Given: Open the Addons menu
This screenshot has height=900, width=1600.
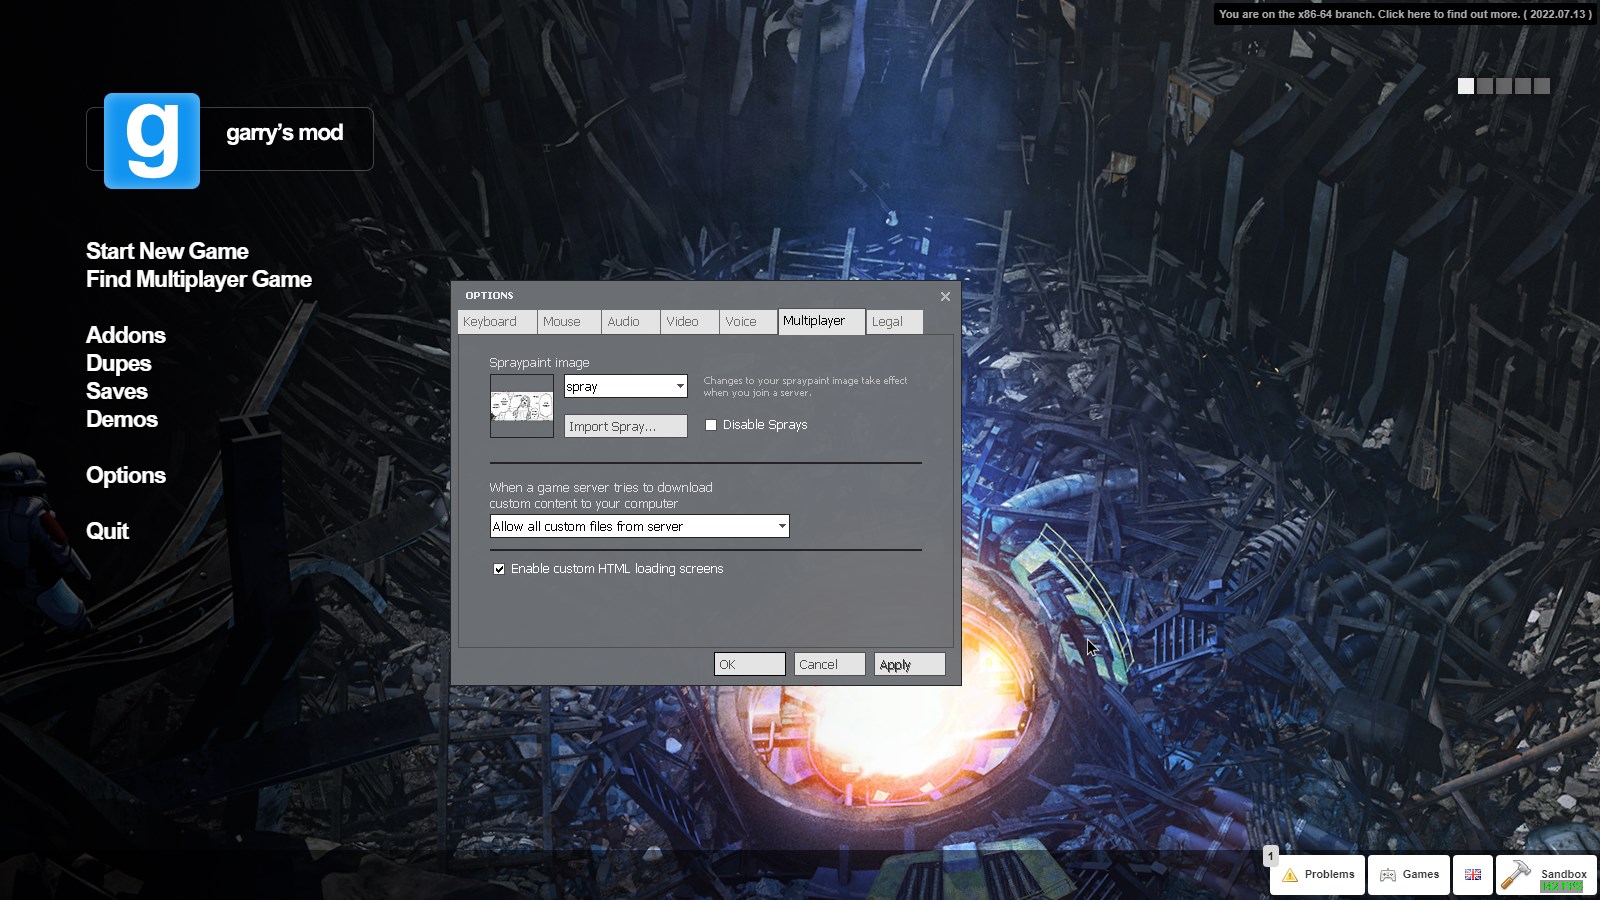Looking at the screenshot, I should (x=126, y=335).
